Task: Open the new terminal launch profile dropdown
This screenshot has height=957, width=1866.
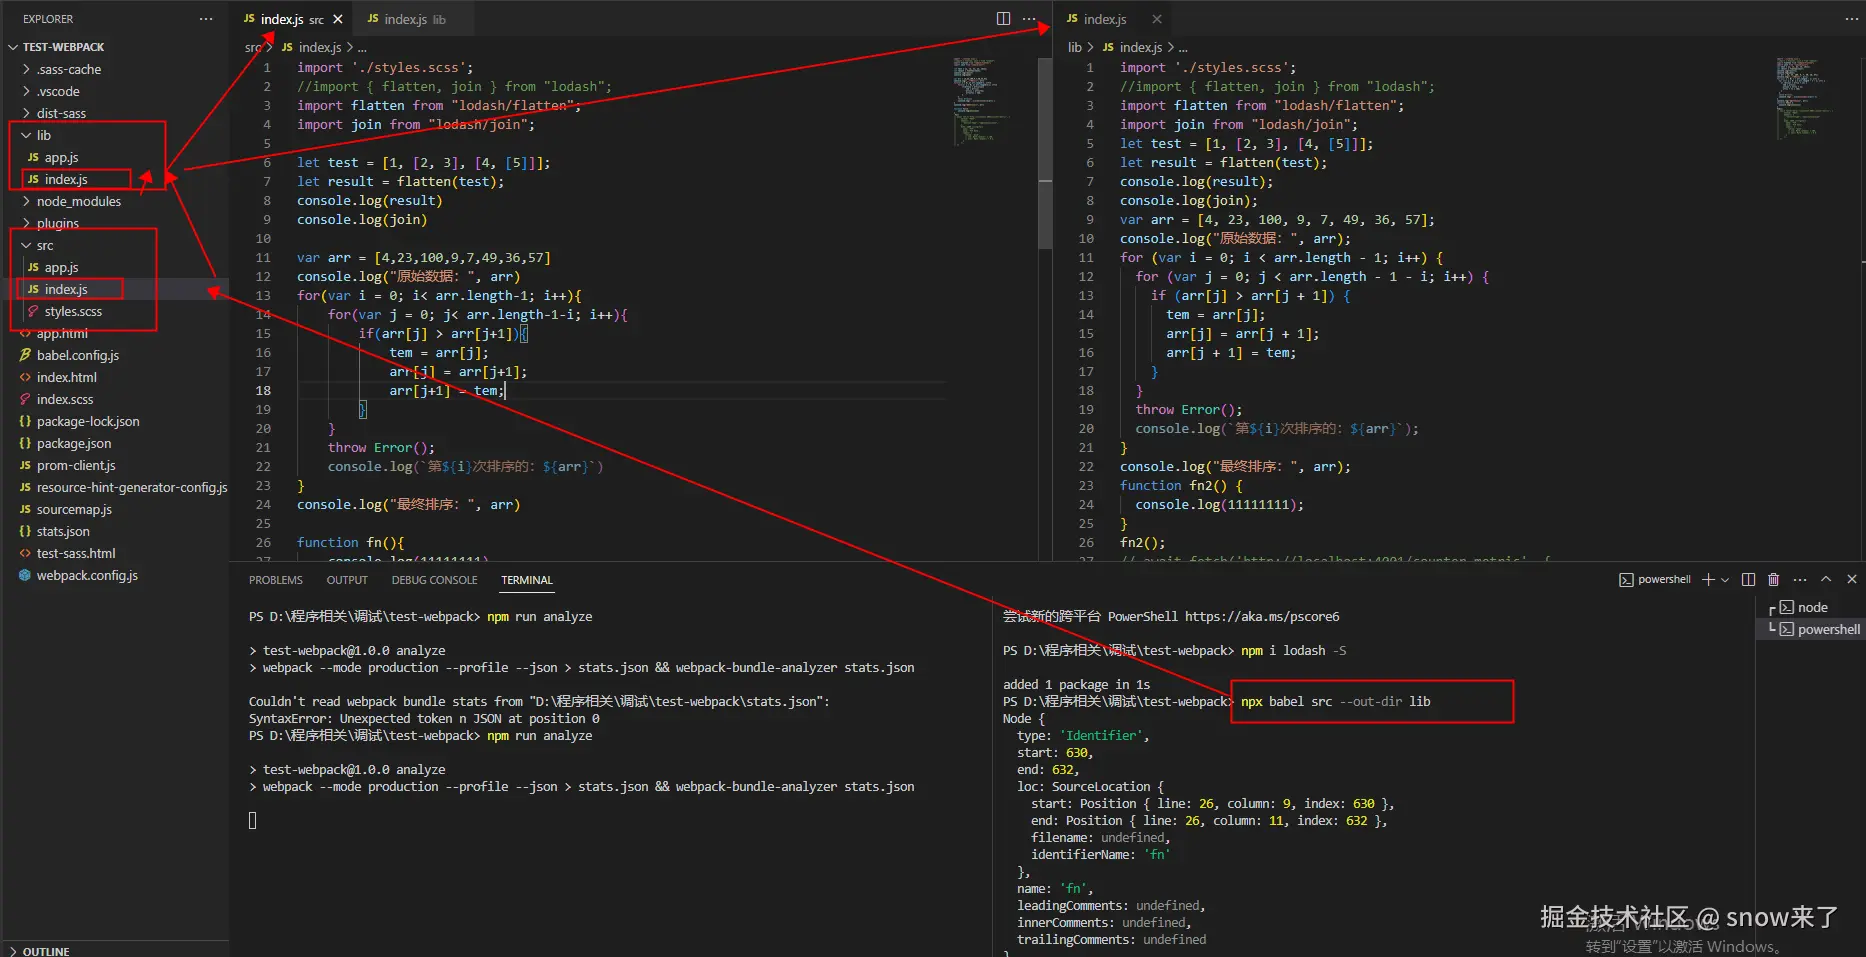Action: 1725,579
